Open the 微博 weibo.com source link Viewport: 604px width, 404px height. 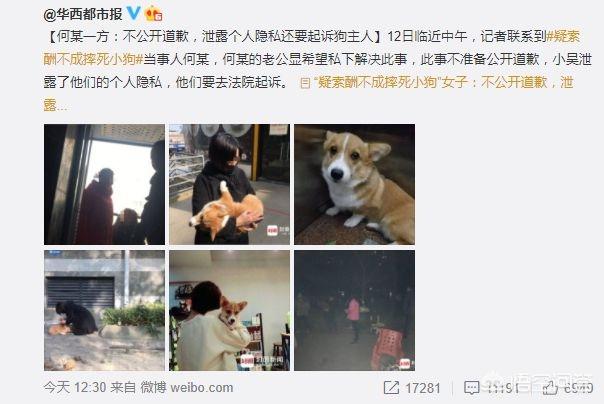(186, 387)
